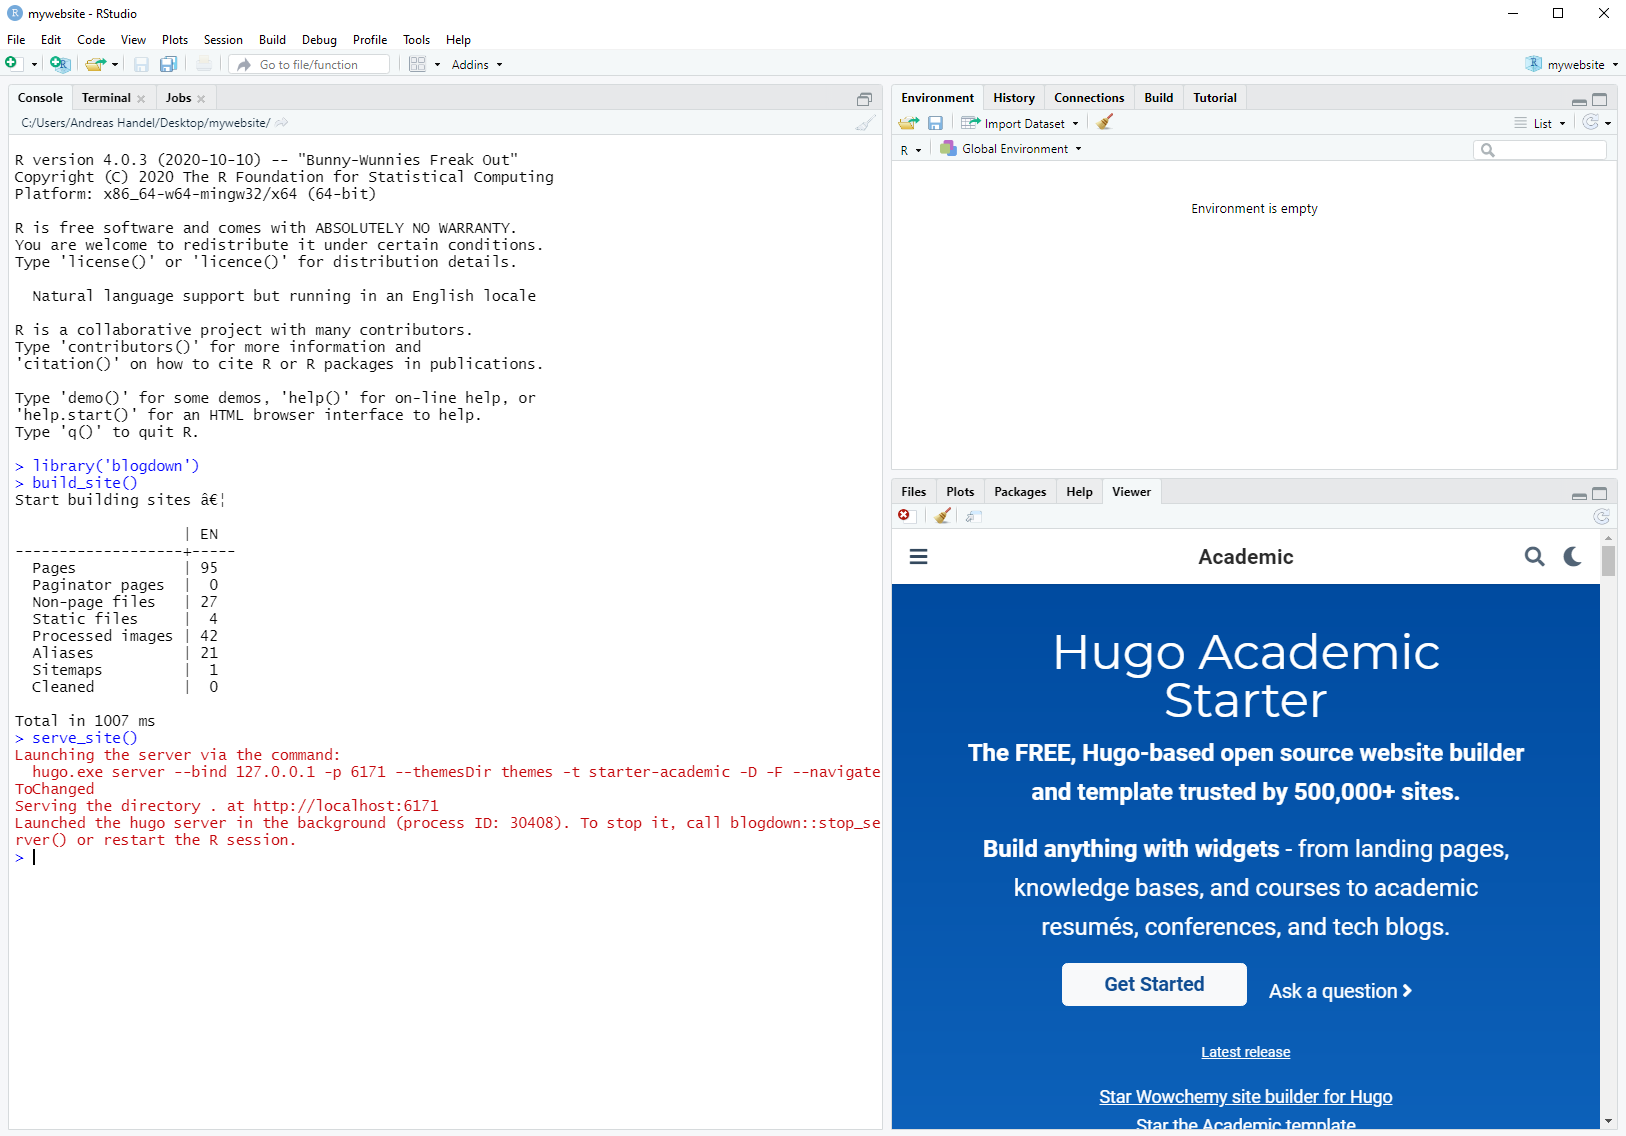Viewport: 1626px width, 1136px height.
Task: Minimize the Environment pane
Action: pyautogui.click(x=1579, y=101)
